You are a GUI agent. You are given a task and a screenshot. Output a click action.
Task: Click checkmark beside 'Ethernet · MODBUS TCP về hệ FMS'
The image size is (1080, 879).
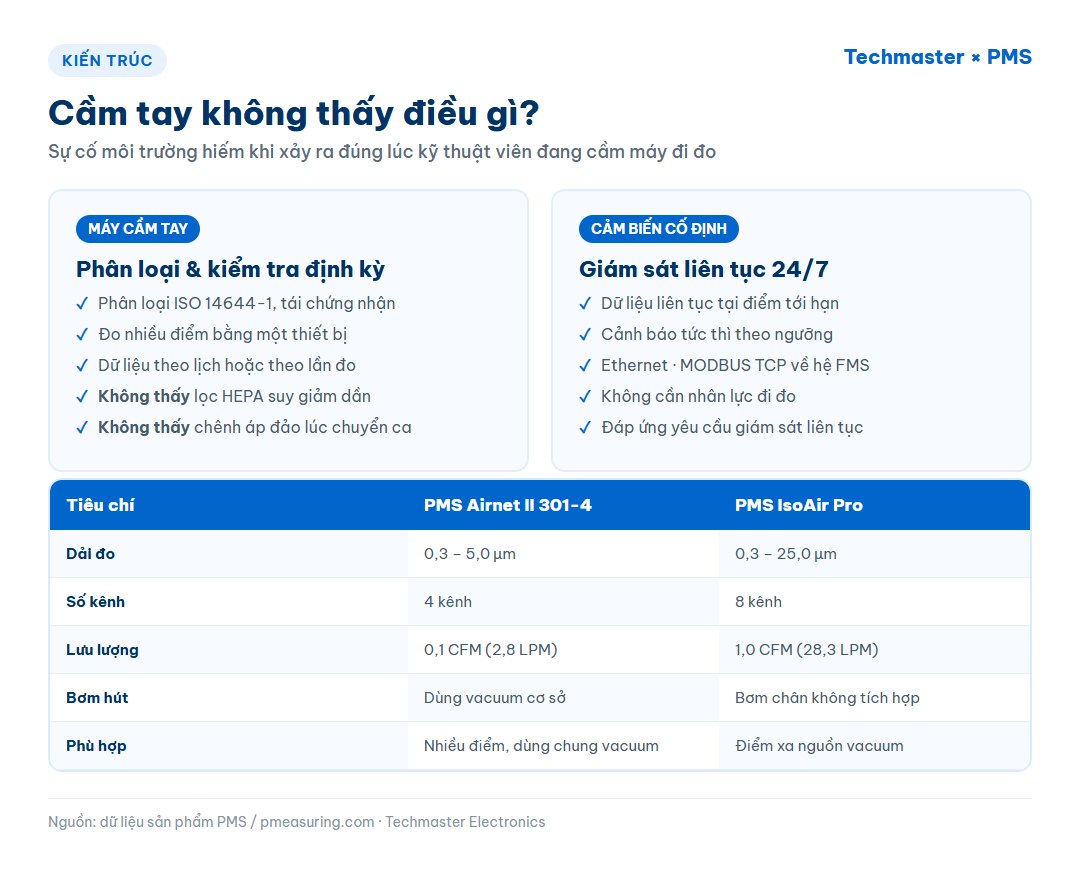click(x=585, y=366)
